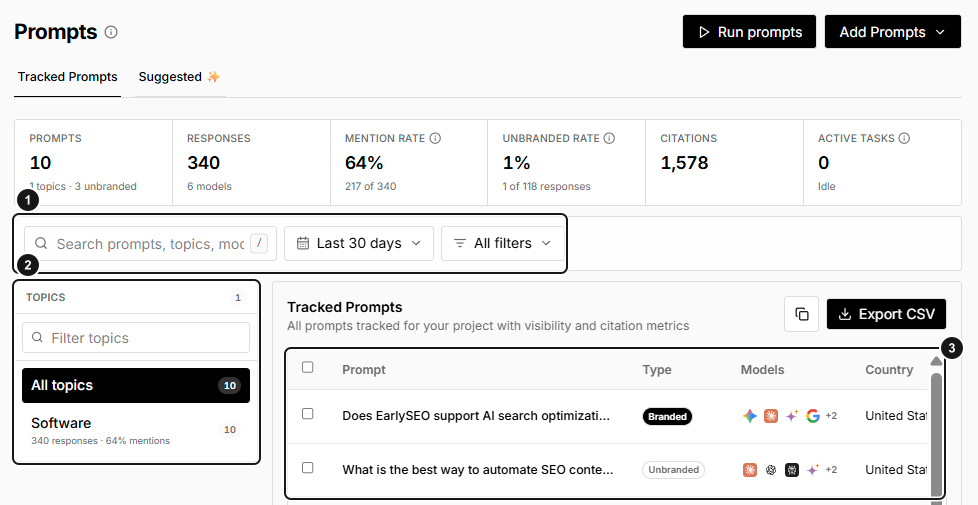Click the 1,578 citations value
This screenshot has height=505, width=978.
[x=684, y=163]
